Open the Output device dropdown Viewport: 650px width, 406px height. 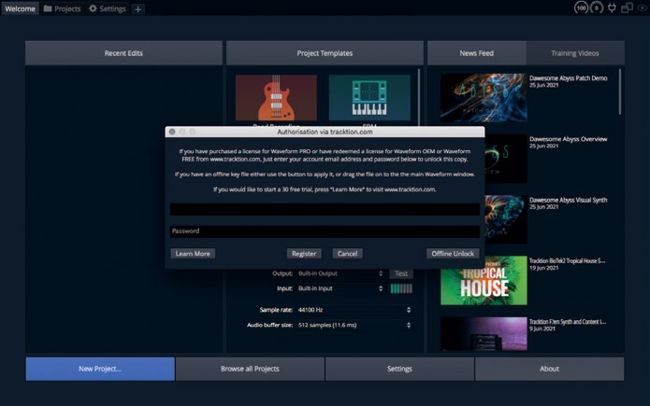(x=340, y=274)
